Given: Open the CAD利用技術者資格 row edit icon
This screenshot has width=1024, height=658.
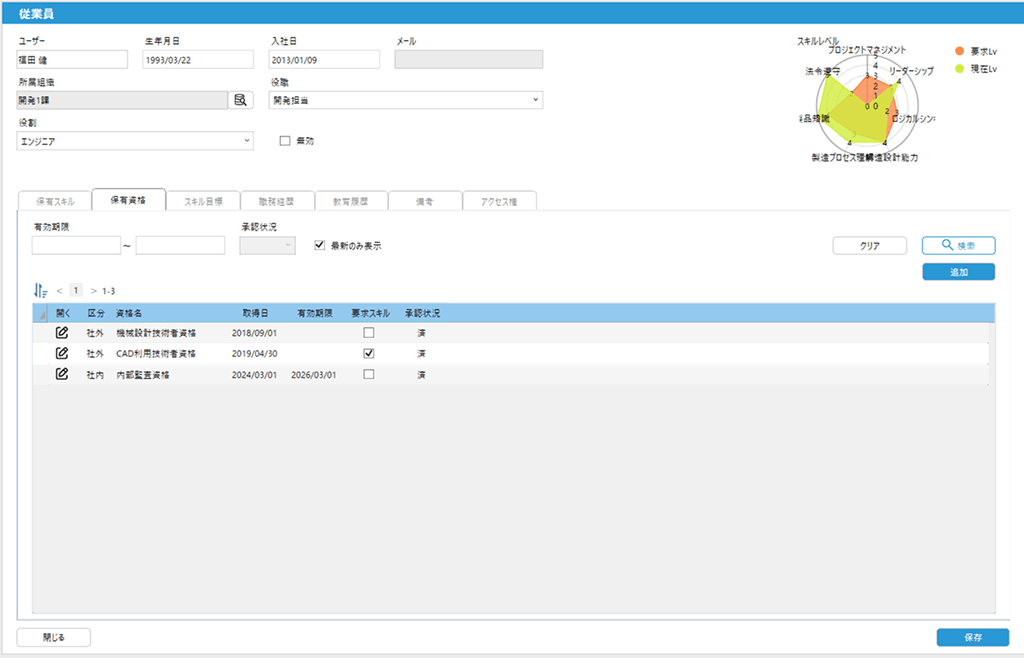Looking at the screenshot, I should [x=62, y=353].
